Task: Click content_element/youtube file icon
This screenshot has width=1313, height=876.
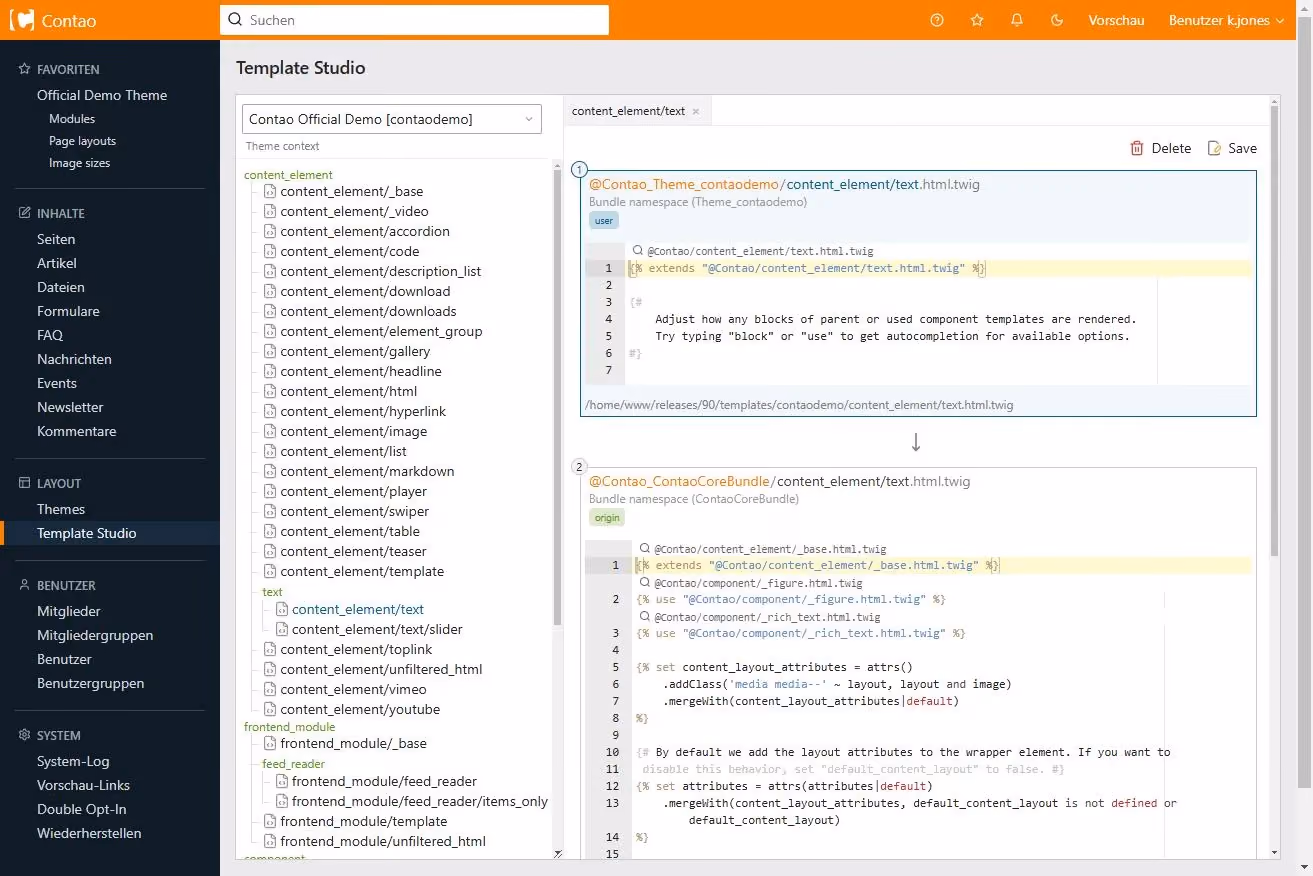Action: tap(270, 709)
